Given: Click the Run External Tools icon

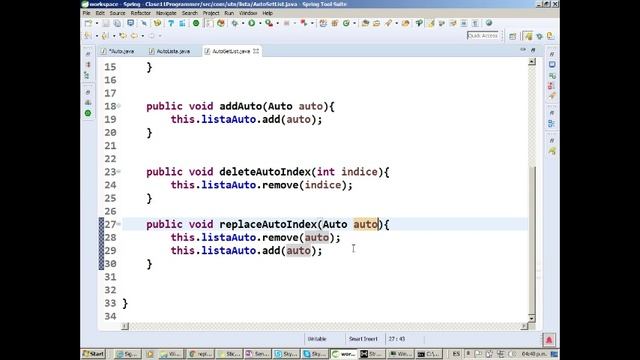Looking at the screenshot, I should [269, 23].
